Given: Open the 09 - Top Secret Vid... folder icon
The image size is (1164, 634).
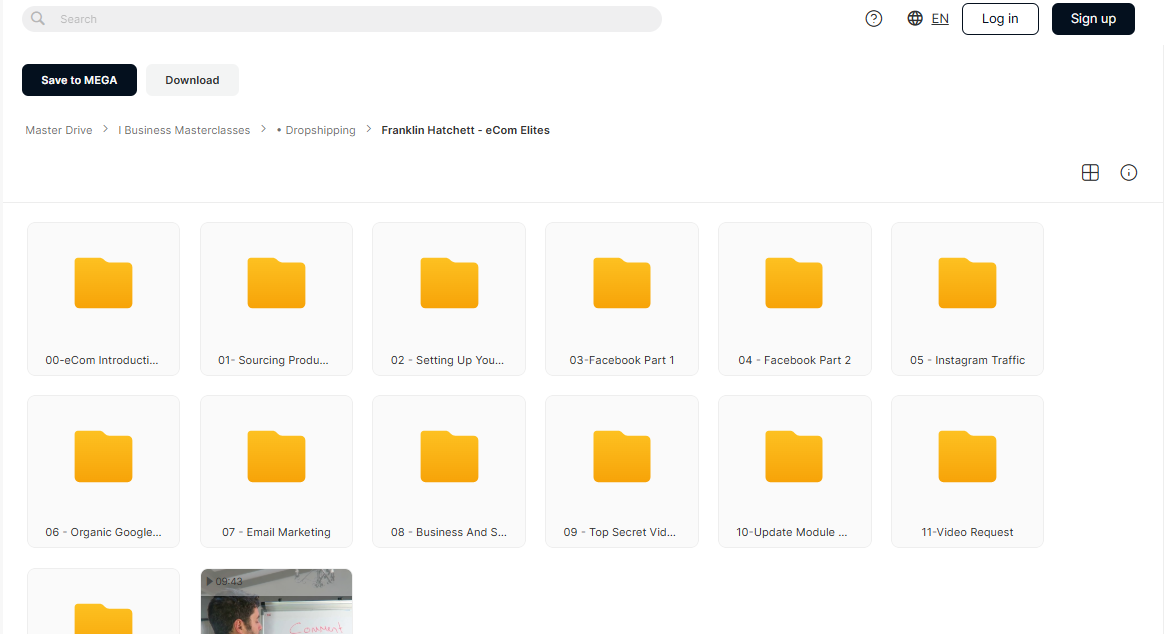Looking at the screenshot, I should tap(622, 456).
